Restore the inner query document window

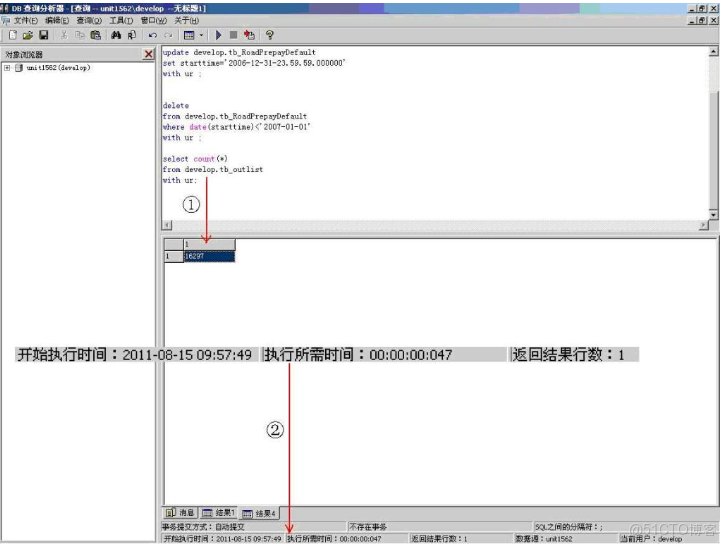point(702,20)
